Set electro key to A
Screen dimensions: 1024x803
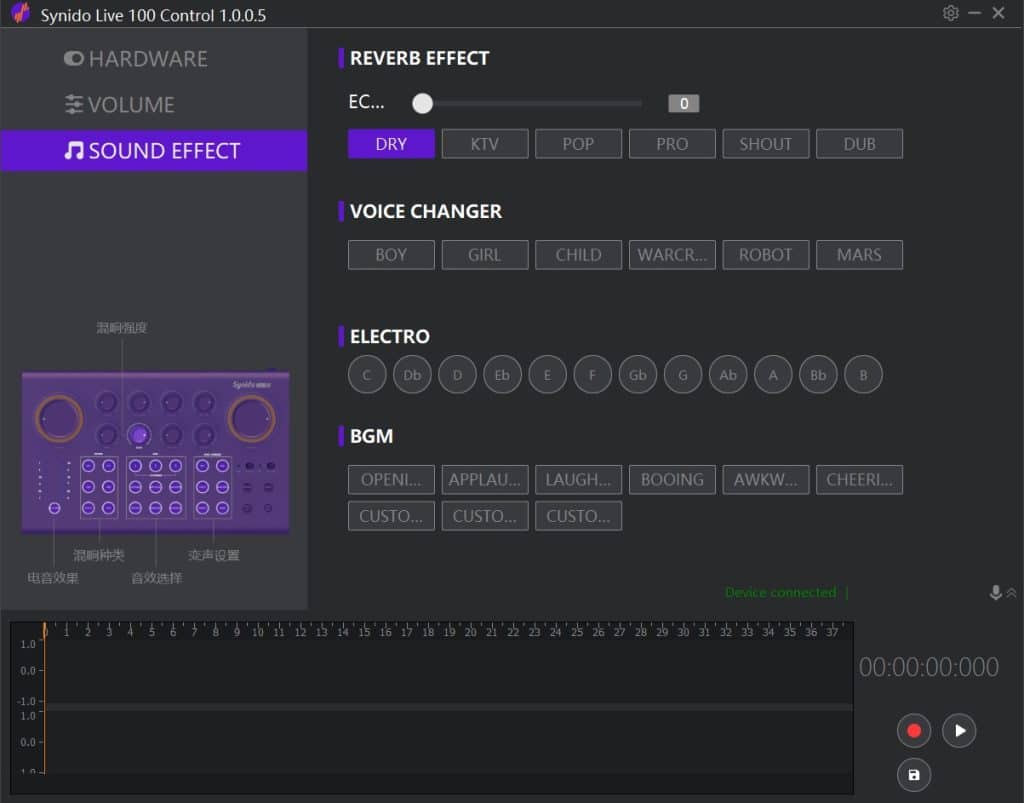point(773,375)
